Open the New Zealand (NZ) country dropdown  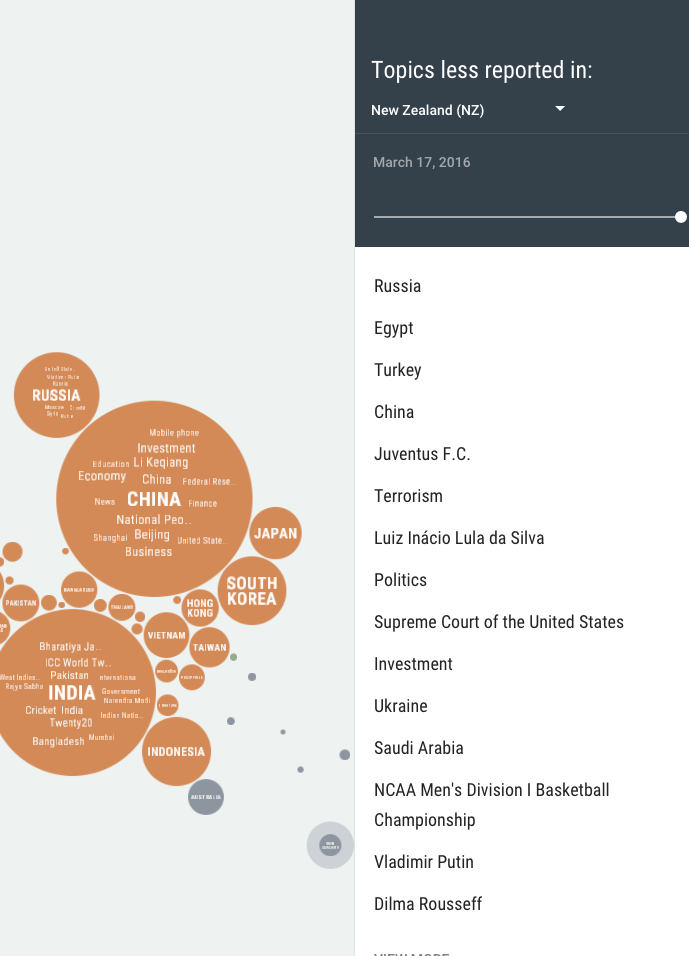pos(468,110)
